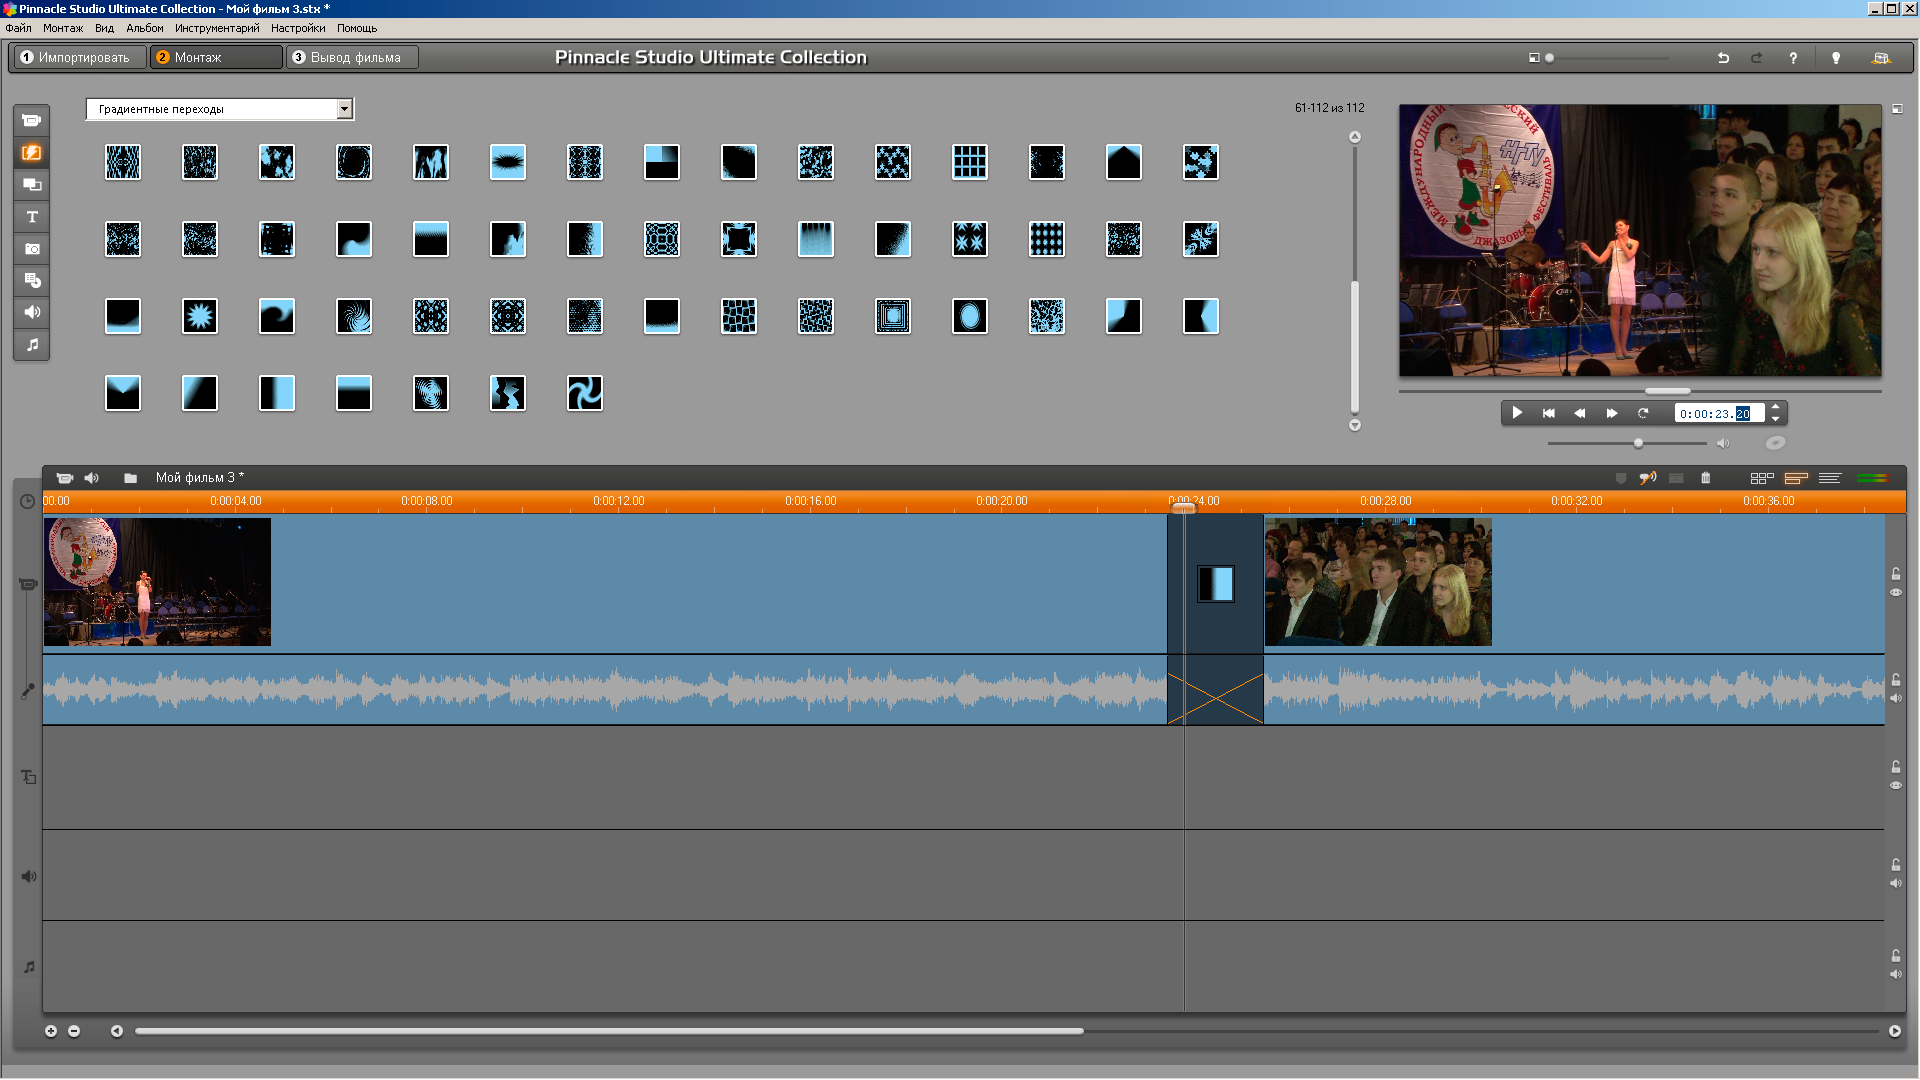Screen dimensions: 1920x1080
Task: Click the timecode input field
Action: (1720, 414)
